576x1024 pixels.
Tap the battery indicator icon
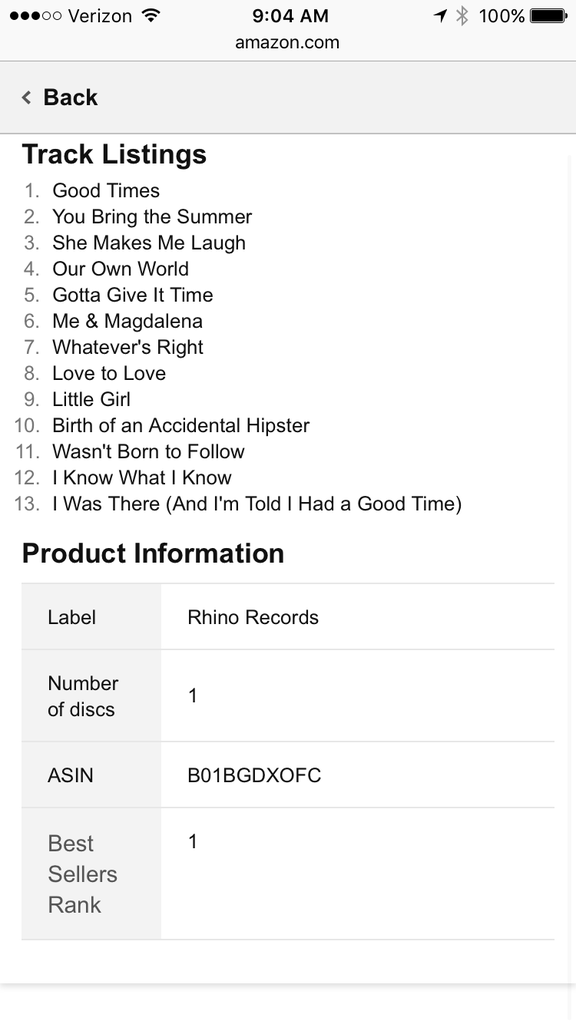click(549, 16)
